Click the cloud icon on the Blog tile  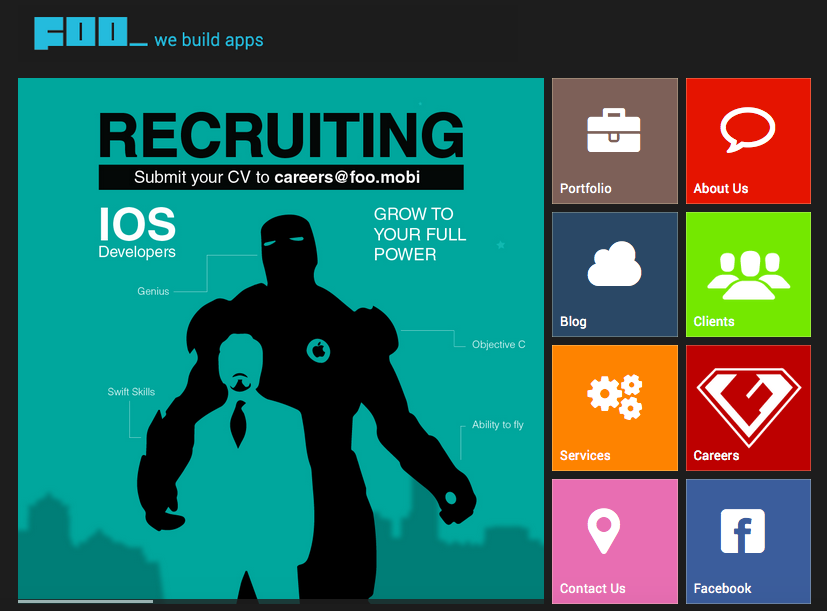(x=614, y=264)
